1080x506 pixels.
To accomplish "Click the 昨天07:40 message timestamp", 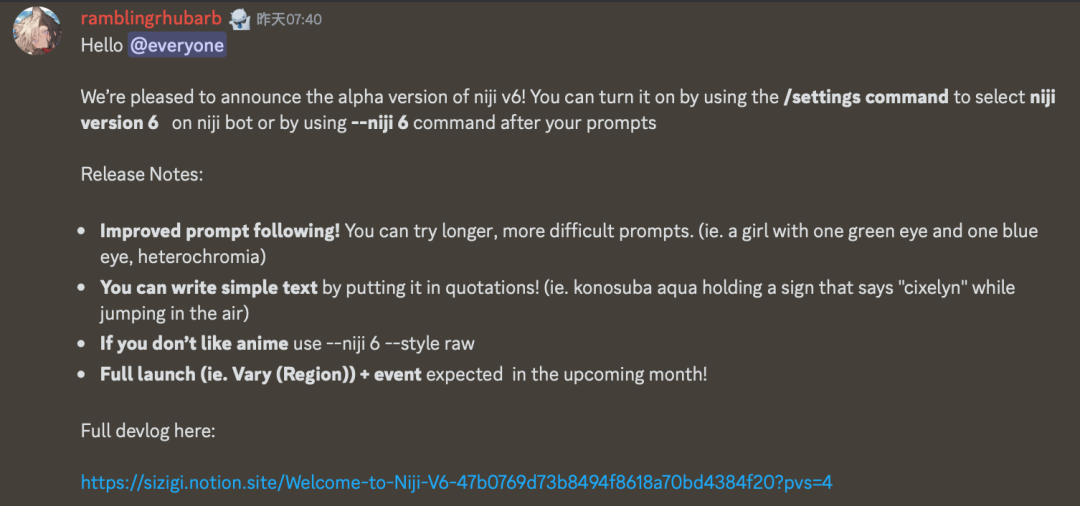I will click(x=289, y=20).
